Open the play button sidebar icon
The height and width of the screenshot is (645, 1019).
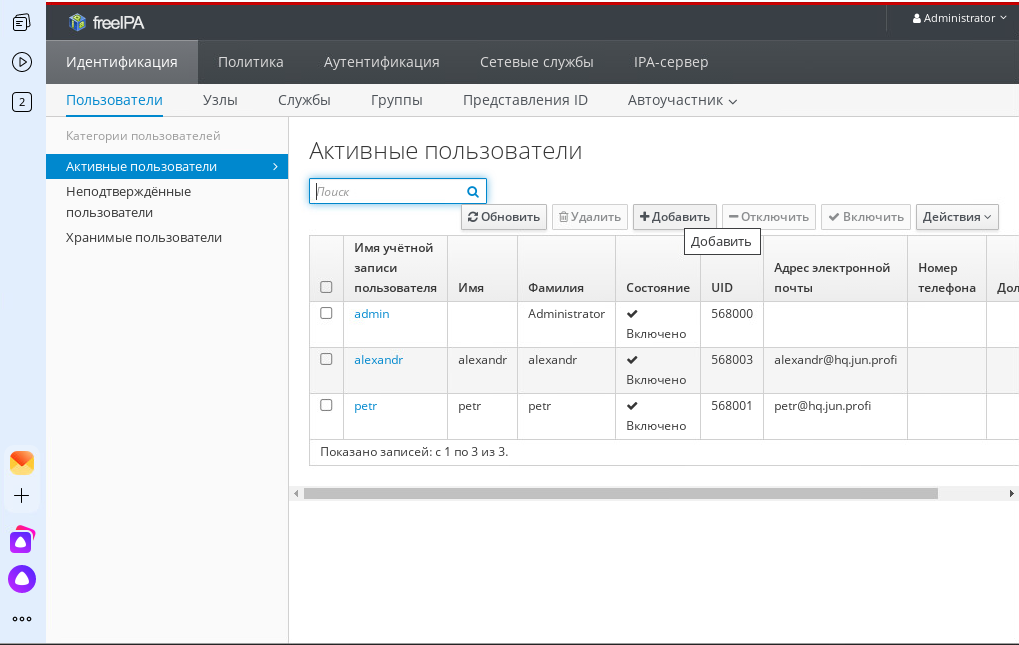[22, 61]
